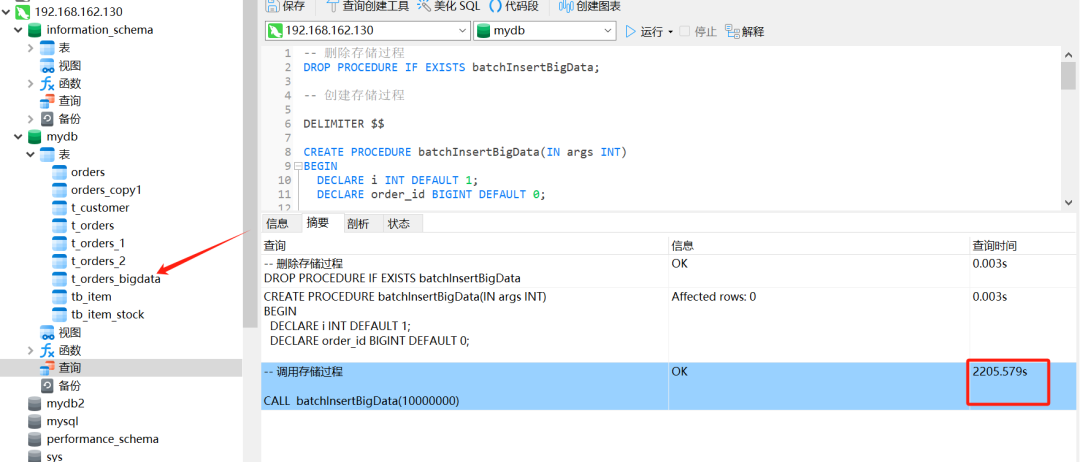
Task: Collapse the mydb database node
Action: 18,136
